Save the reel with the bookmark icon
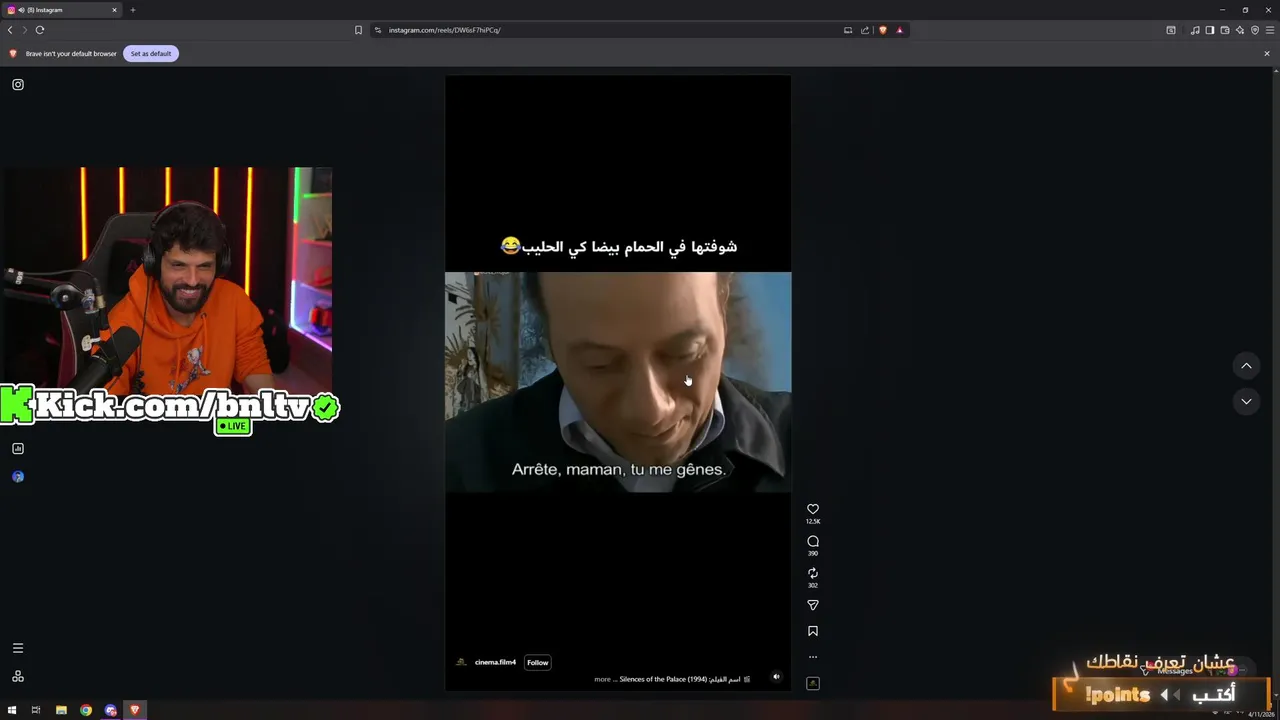 [813, 631]
